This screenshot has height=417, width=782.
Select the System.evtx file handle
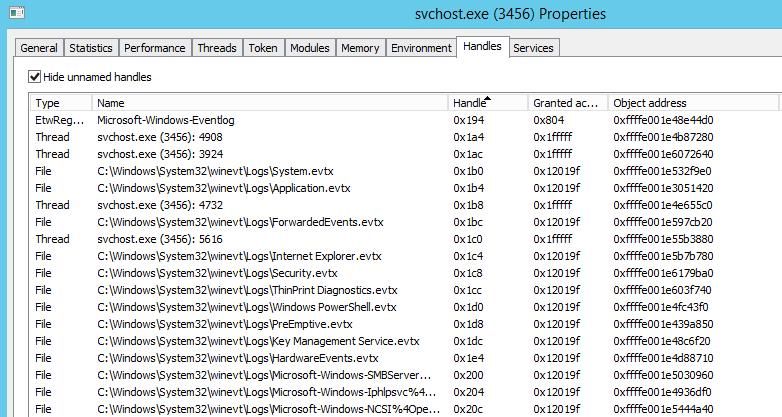pos(405,171)
